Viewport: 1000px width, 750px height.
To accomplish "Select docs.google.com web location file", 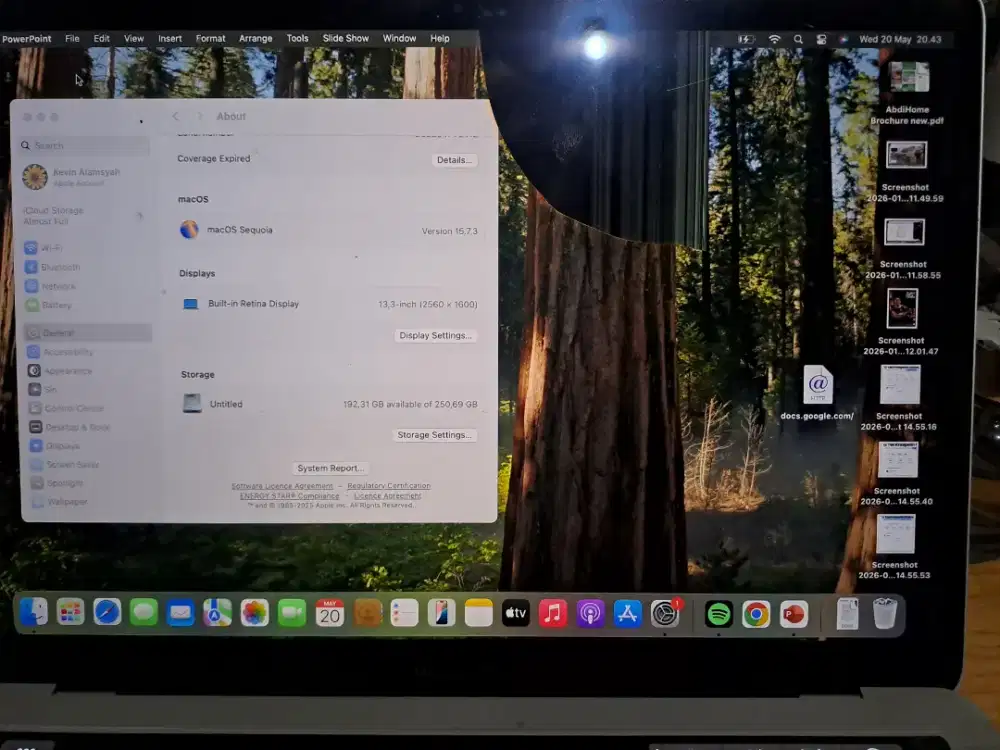I will point(818,393).
